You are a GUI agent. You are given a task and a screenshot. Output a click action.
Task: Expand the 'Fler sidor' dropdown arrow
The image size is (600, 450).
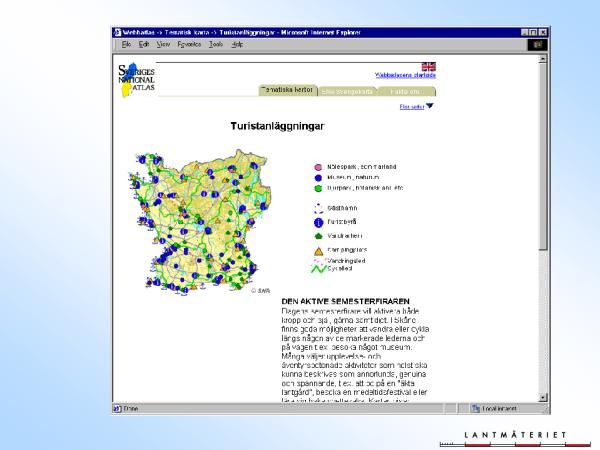pos(430,106)
